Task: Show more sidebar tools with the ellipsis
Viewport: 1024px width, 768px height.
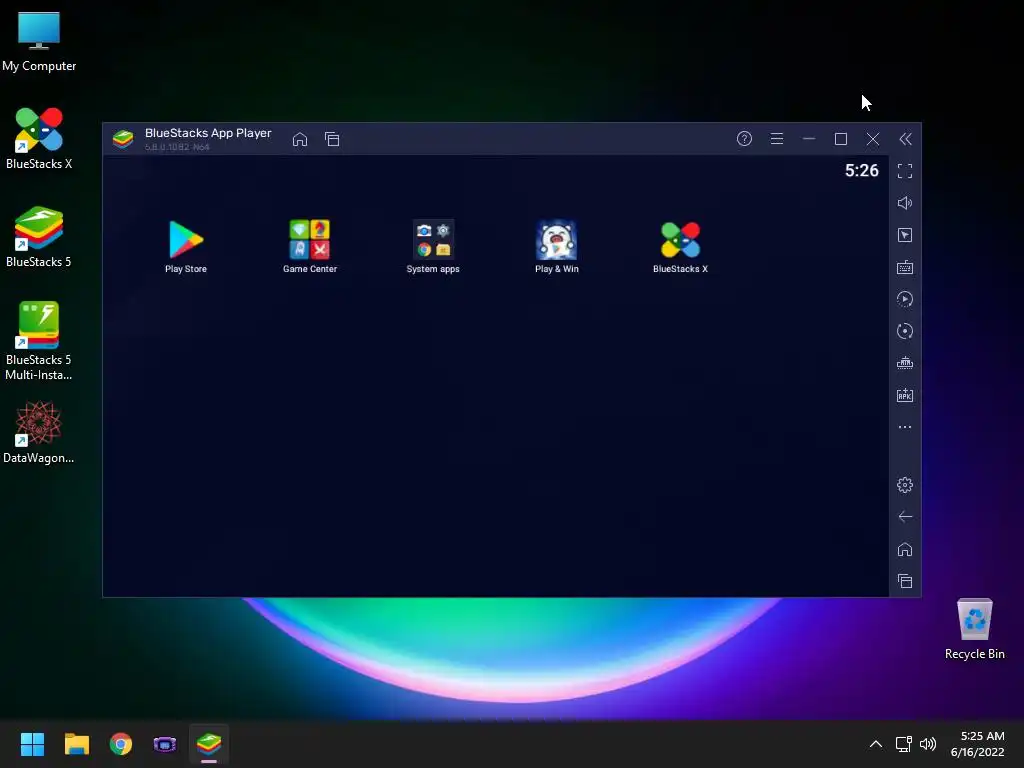Action: pos(904,427)
